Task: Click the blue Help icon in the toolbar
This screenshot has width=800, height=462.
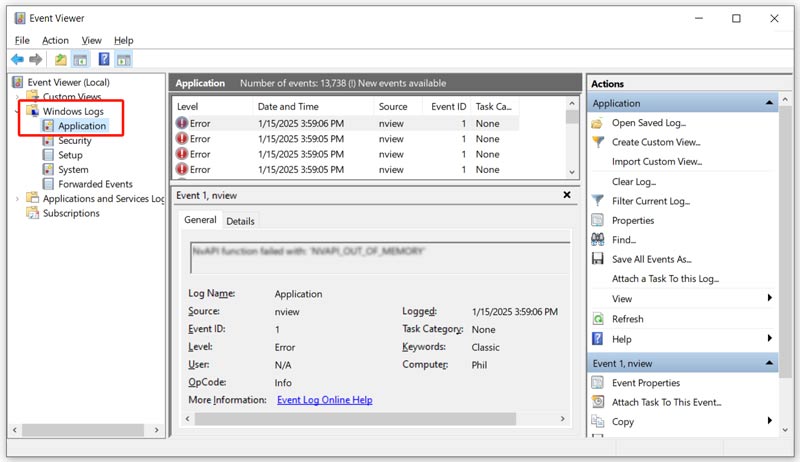Action: 104,60
